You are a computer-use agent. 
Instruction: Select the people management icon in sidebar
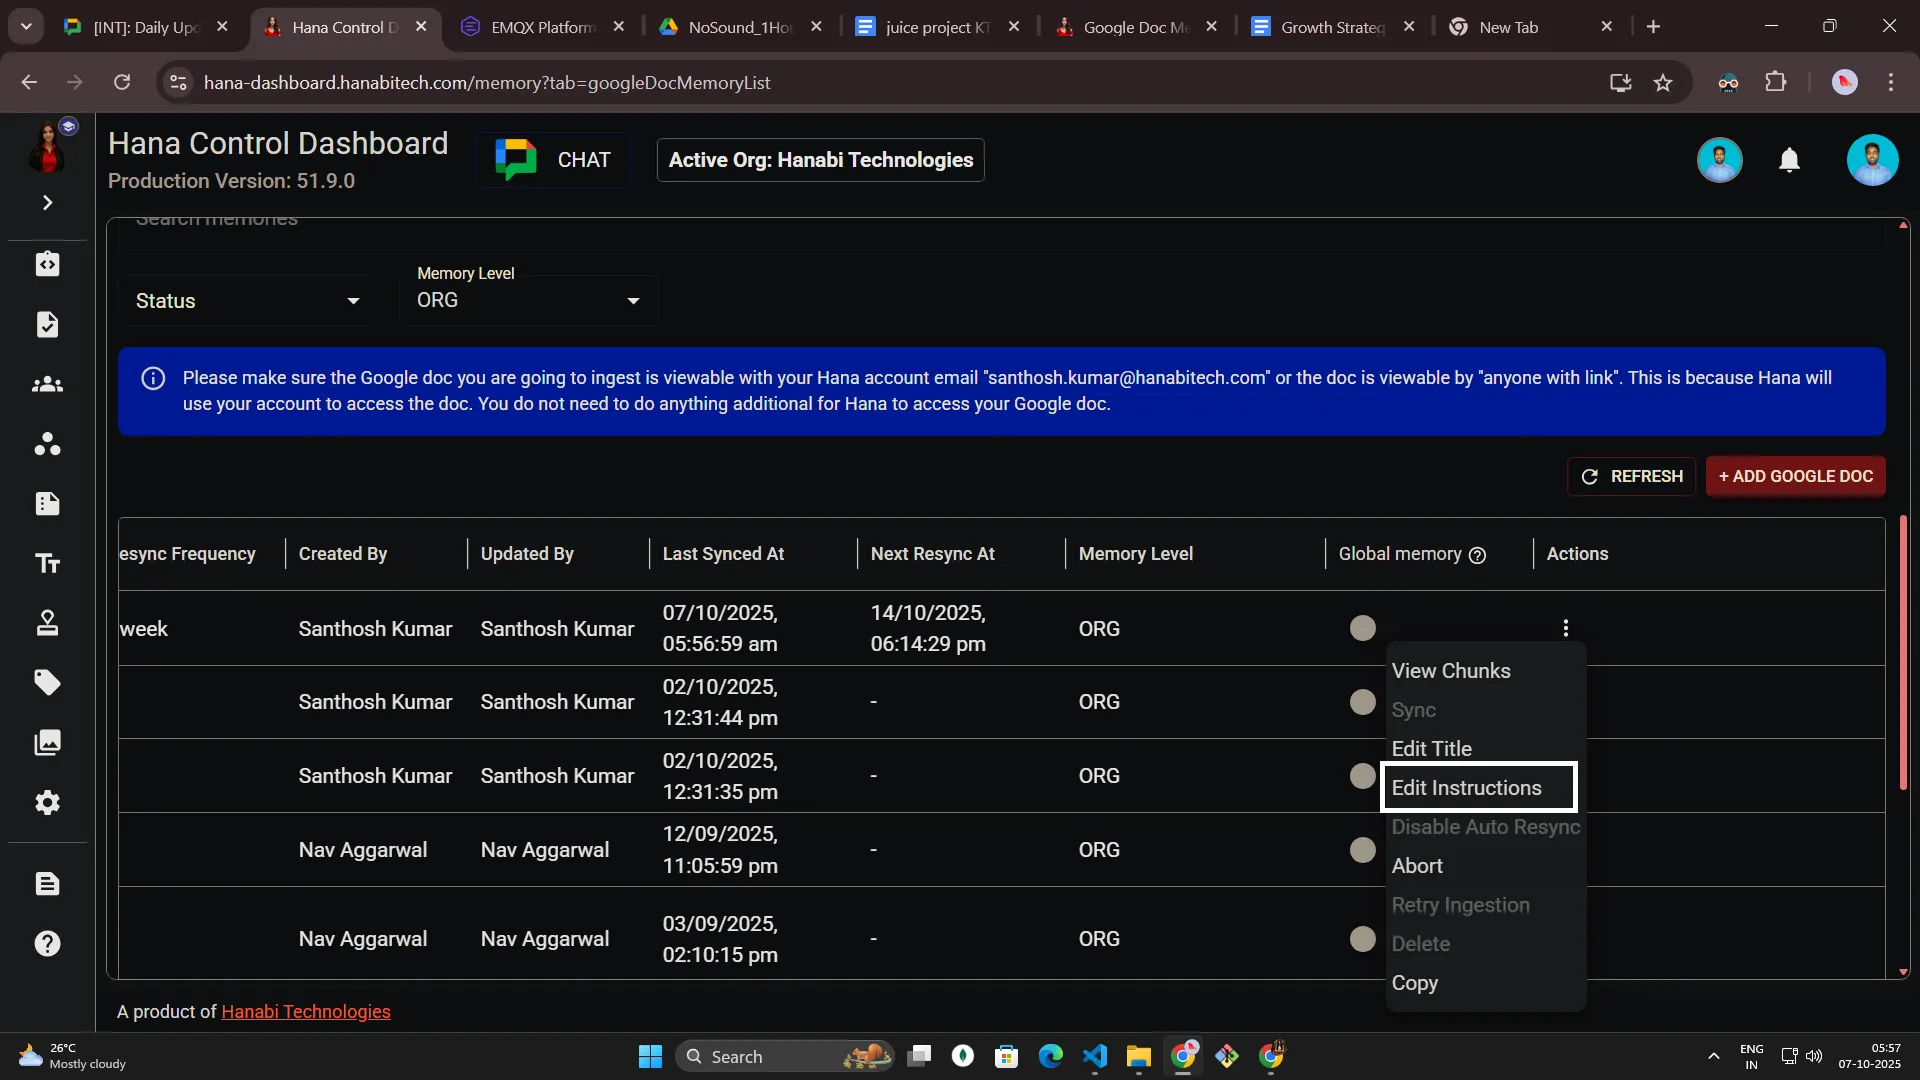point(47,385)
